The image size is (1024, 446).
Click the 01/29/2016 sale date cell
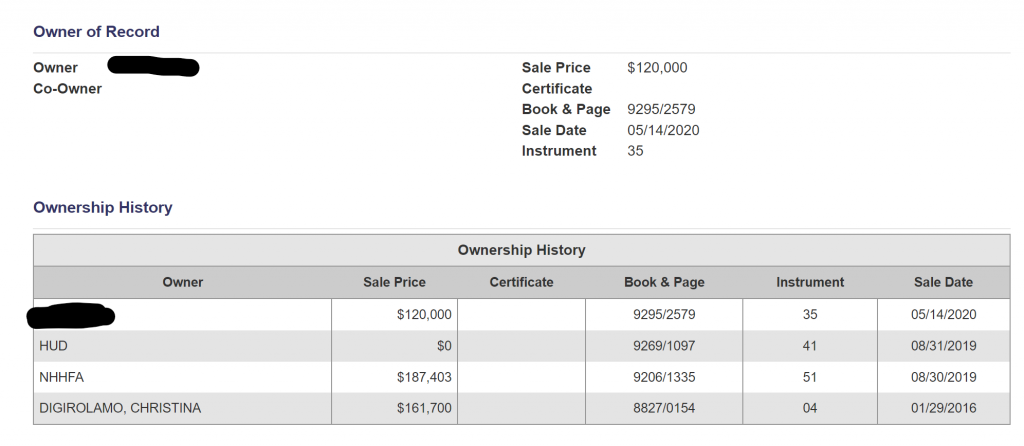pyautogui.click(x=943, y=408)
